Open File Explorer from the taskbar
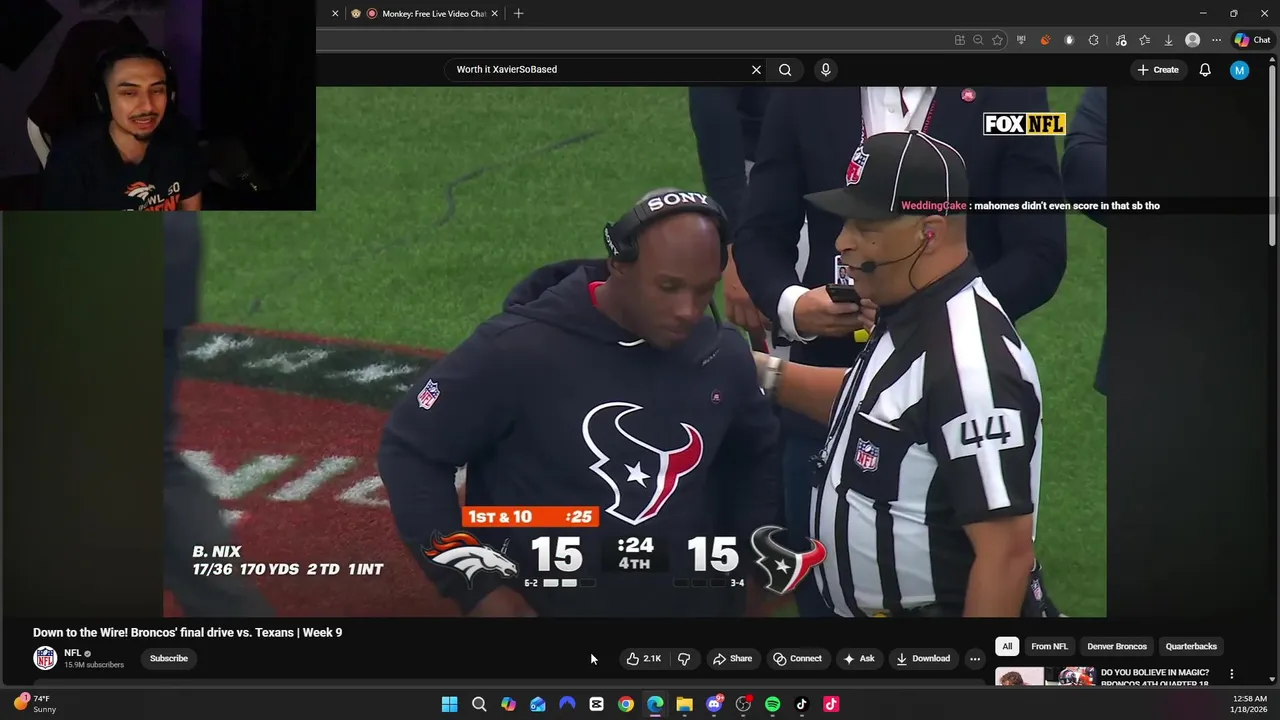This screenshot has height=720, width=1280. (x=684, y=704)
